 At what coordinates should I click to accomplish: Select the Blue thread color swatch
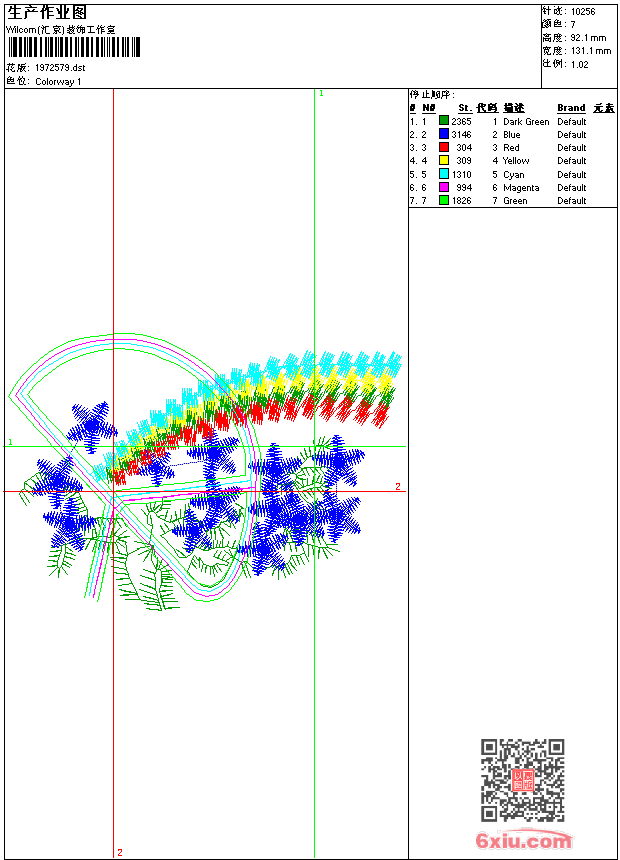pos(444,134)
